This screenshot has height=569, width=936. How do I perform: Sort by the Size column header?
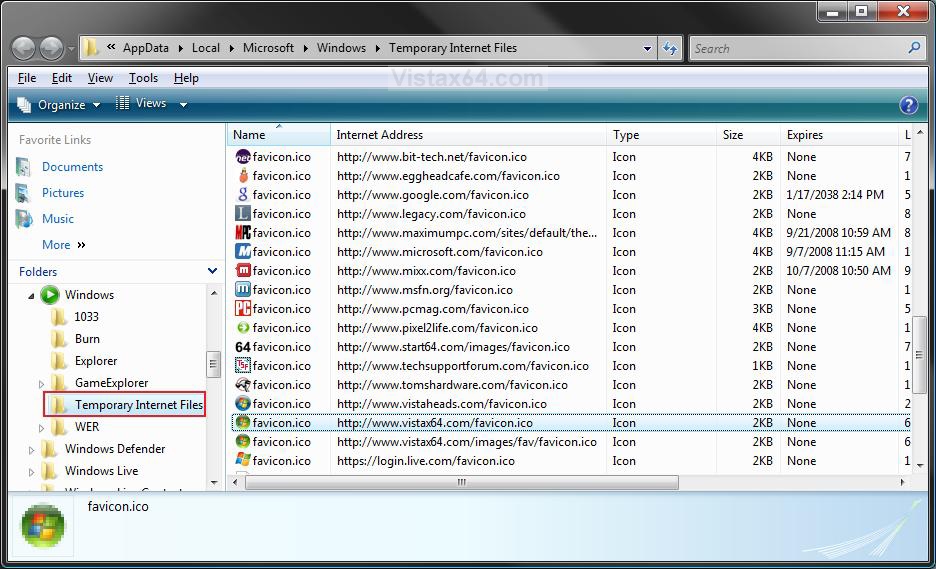(x=748, y=135)
